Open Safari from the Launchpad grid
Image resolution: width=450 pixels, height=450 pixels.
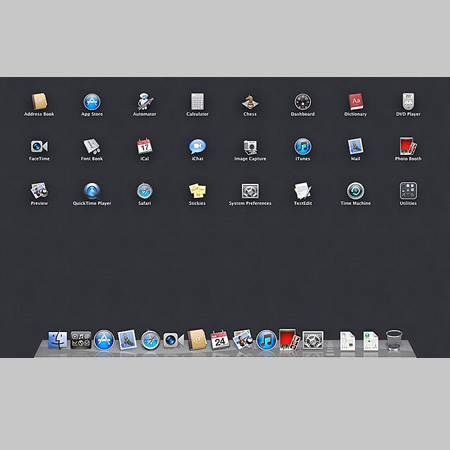(145, 191)
